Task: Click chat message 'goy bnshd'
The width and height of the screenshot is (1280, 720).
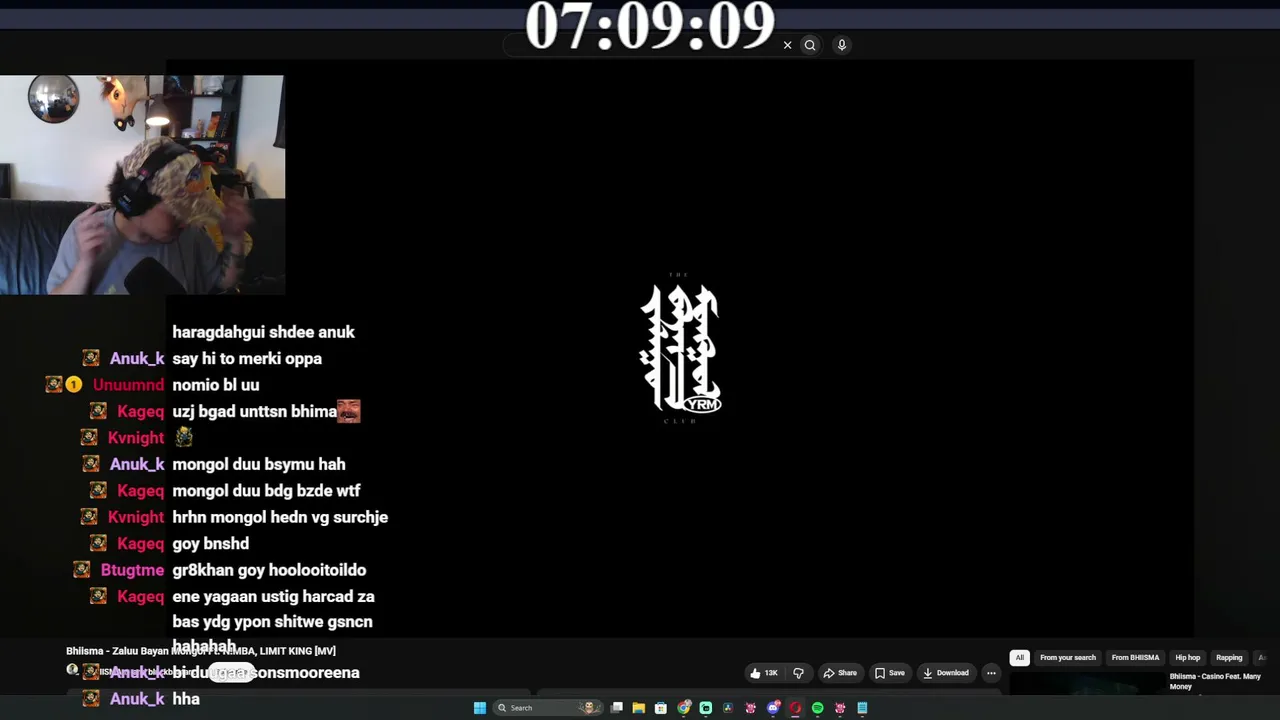Action: click(x=211, y=544)
